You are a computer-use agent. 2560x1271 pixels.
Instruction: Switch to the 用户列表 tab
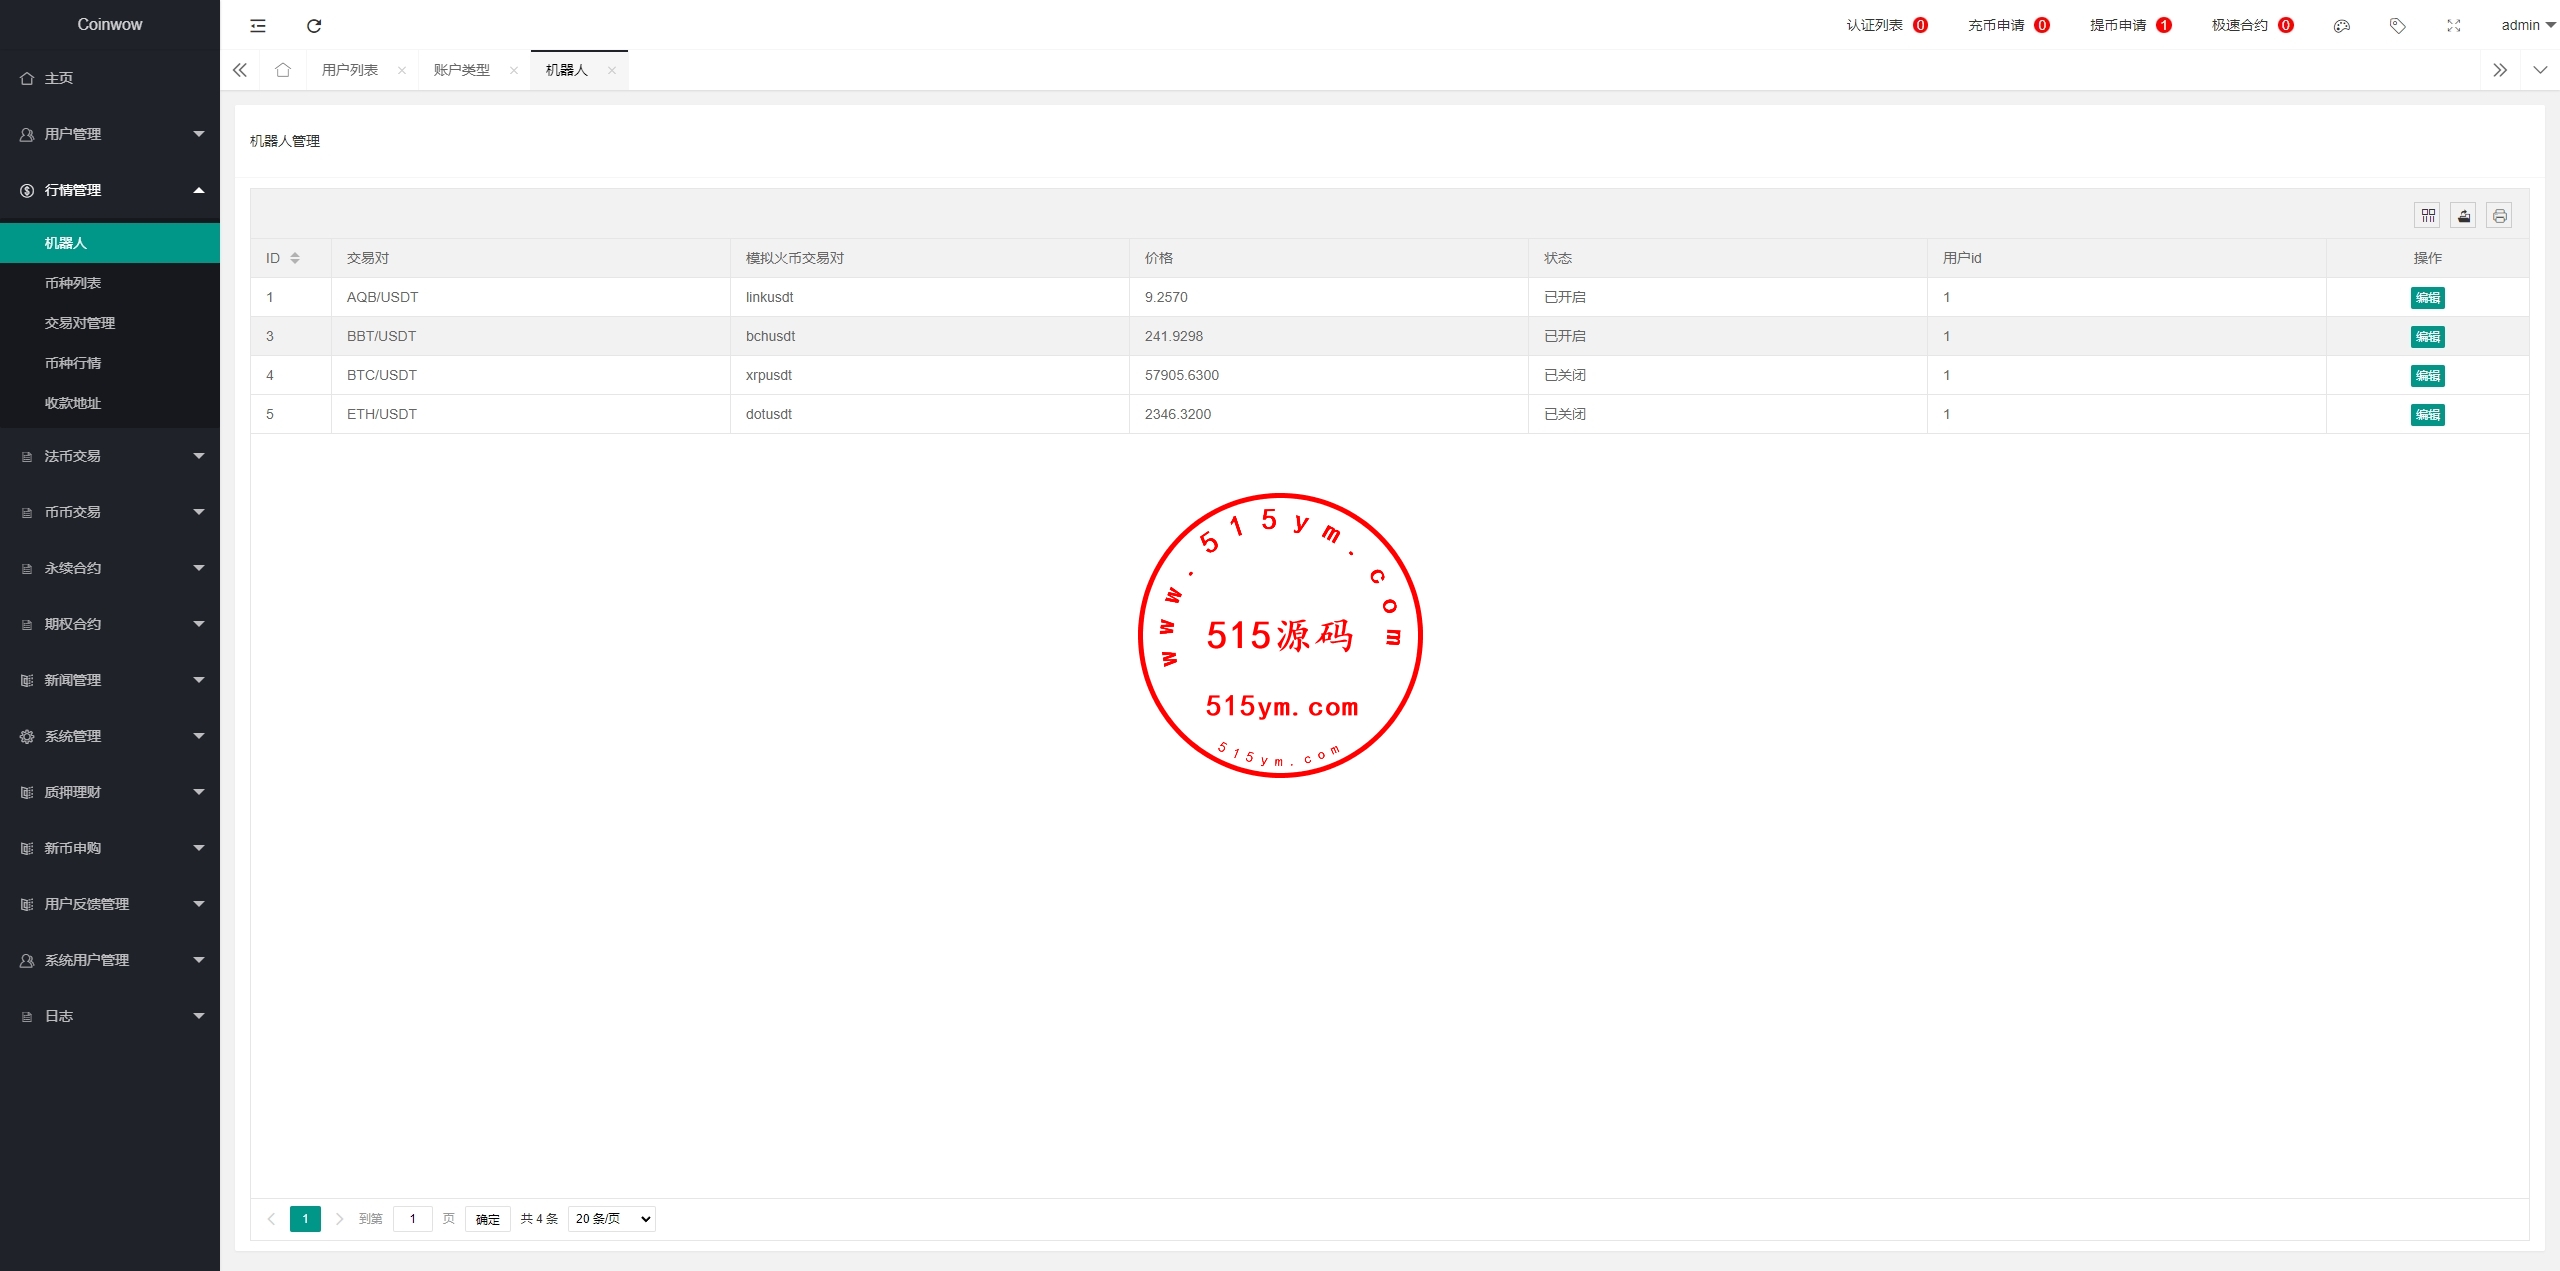point(350,70)
